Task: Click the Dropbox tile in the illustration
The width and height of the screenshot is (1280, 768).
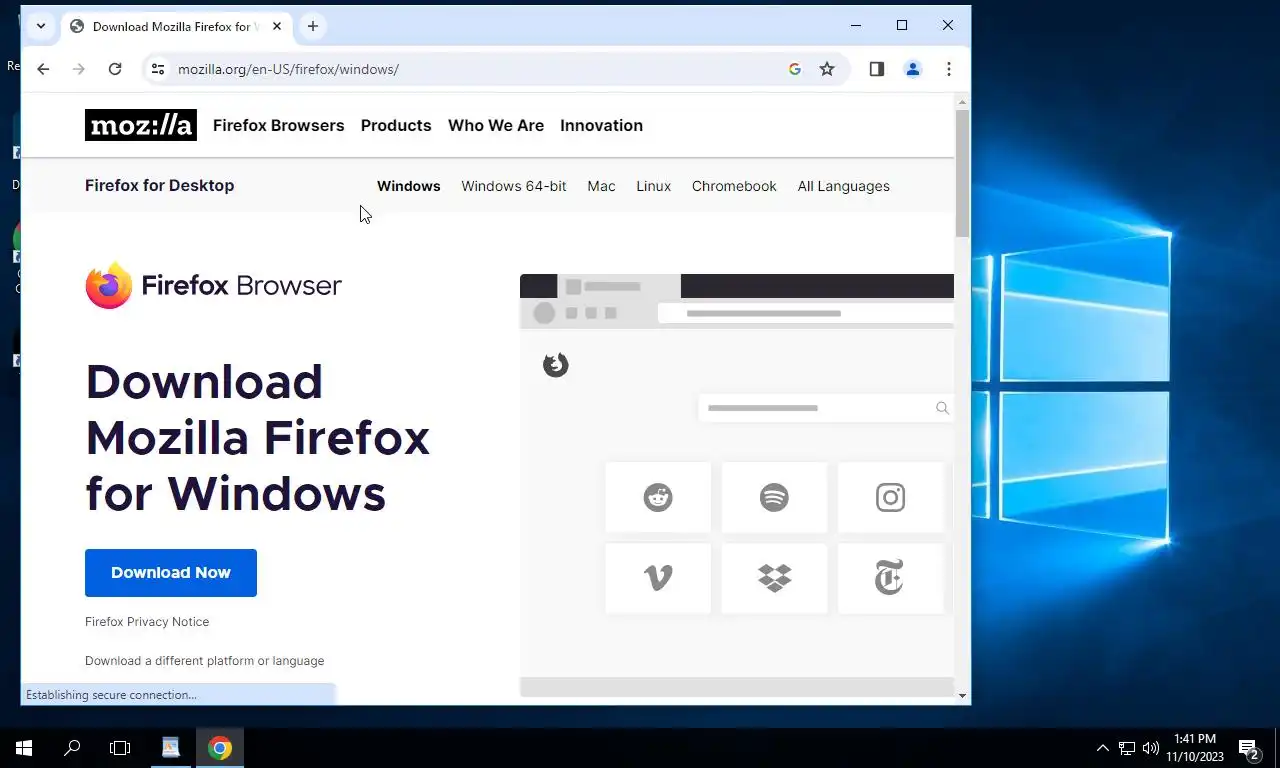Action: pyautogui.click(x=774, y=578)
